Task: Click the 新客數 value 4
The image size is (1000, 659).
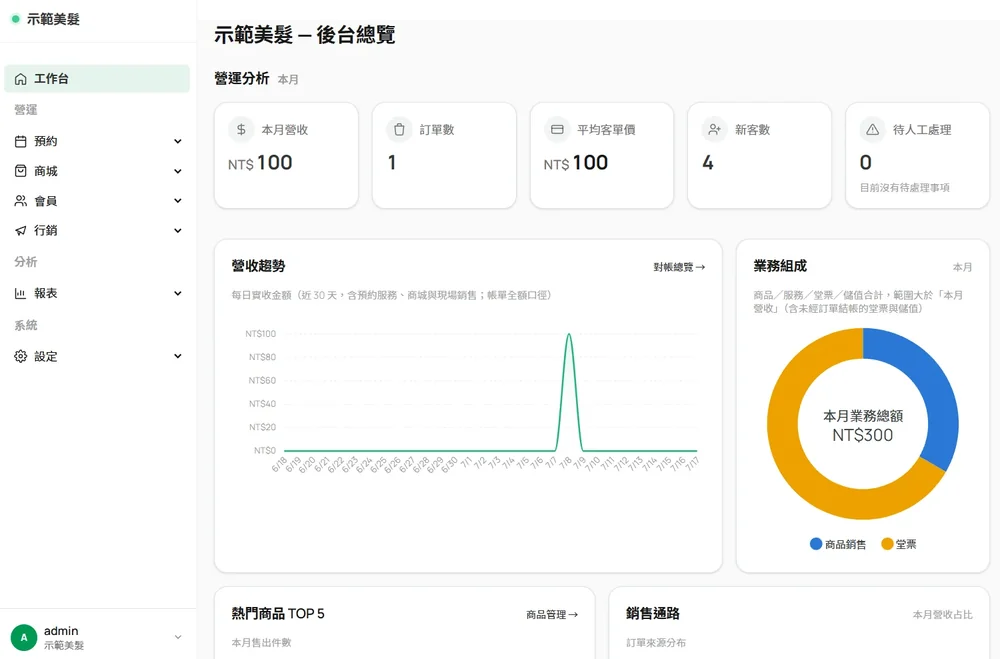Action: (x=708, y=163)
